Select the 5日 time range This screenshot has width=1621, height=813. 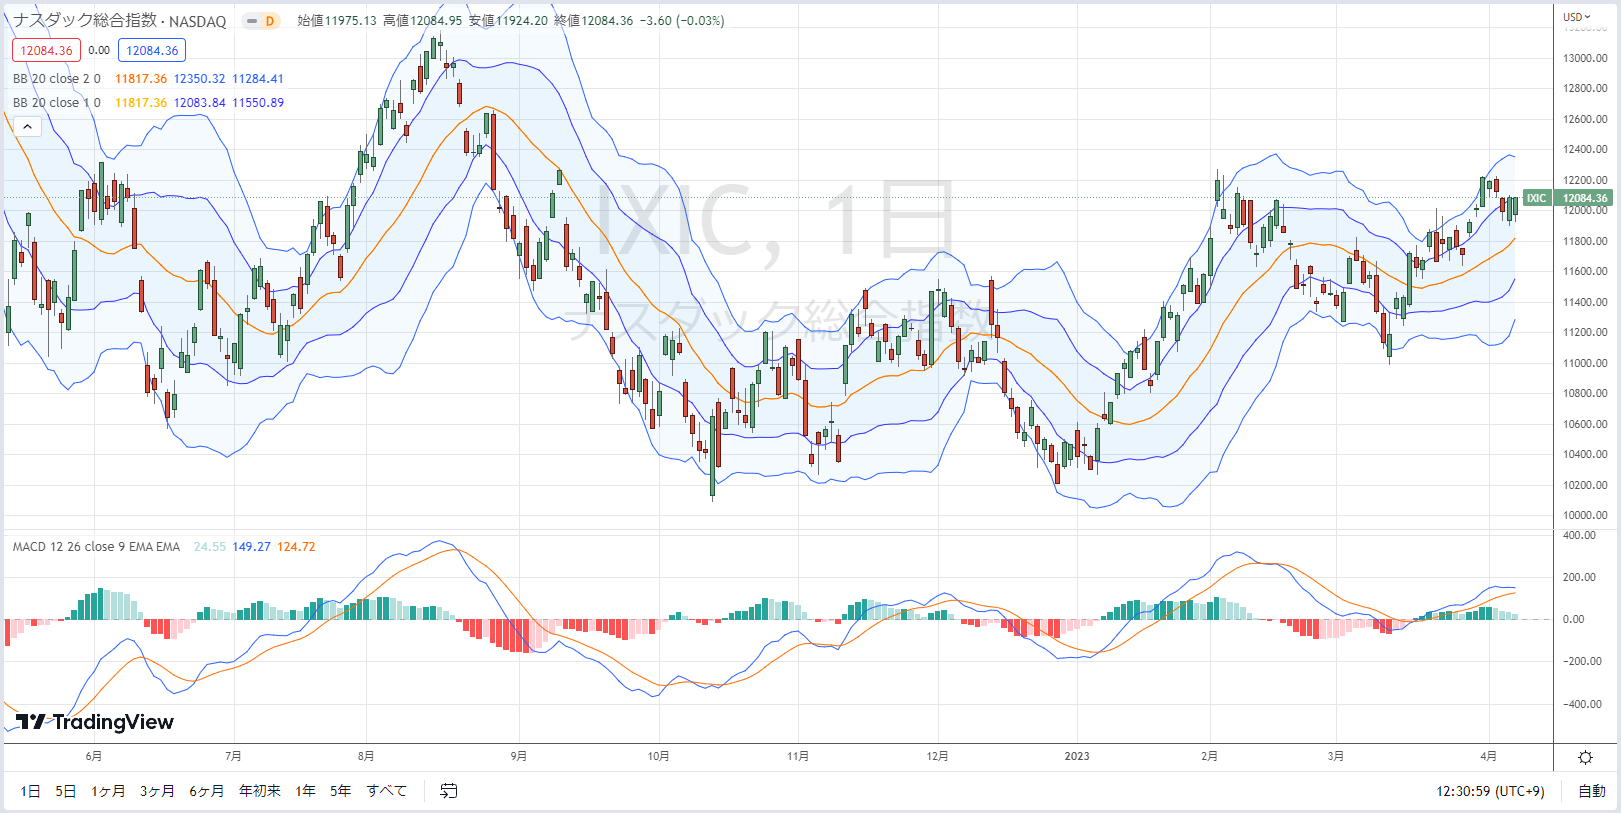point(66,791)
